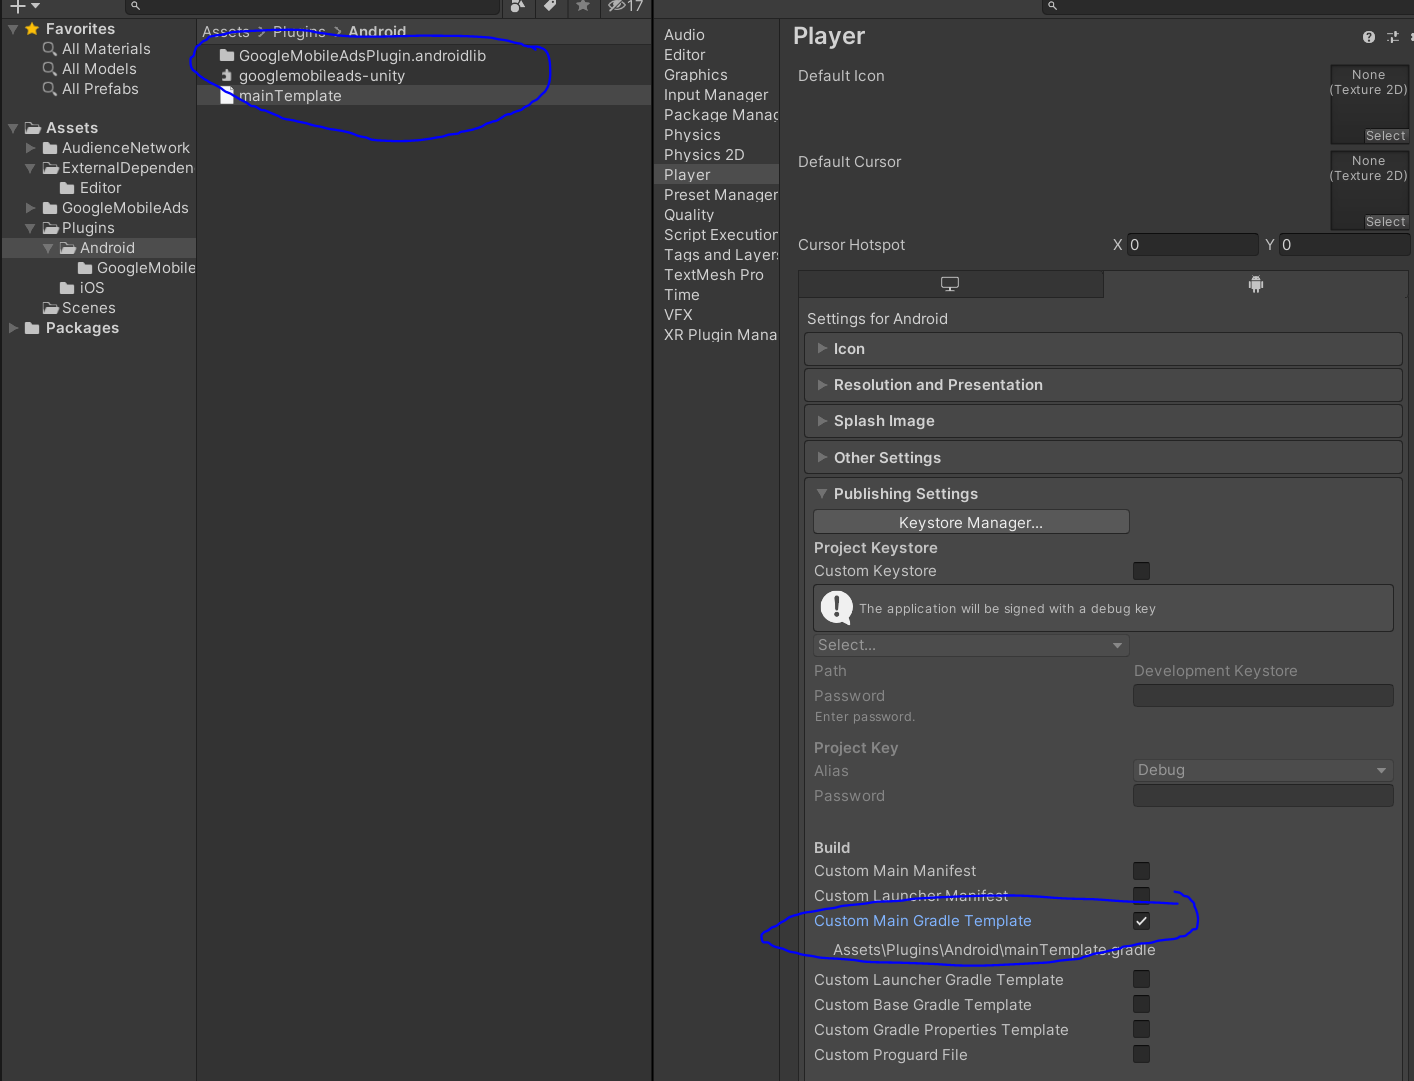Open Tags and Layers settings

720,255
